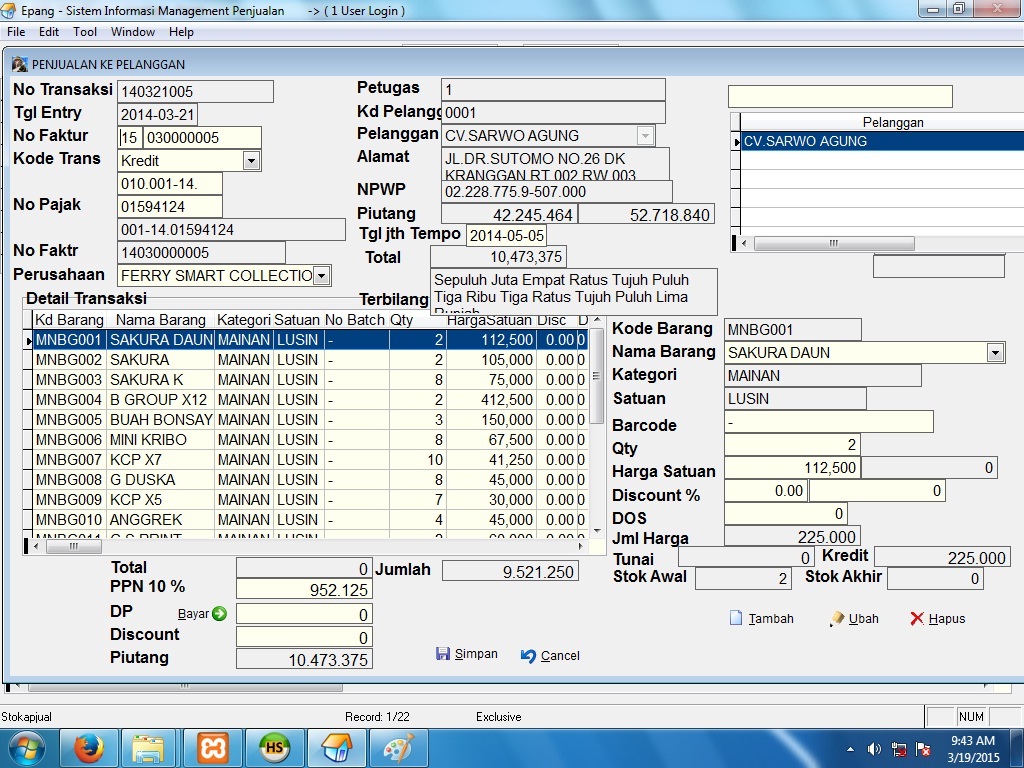Expand the Kode Trans Kredit dropdown
The height and width of the screenshot is (768, 1024).
(251, 160)
